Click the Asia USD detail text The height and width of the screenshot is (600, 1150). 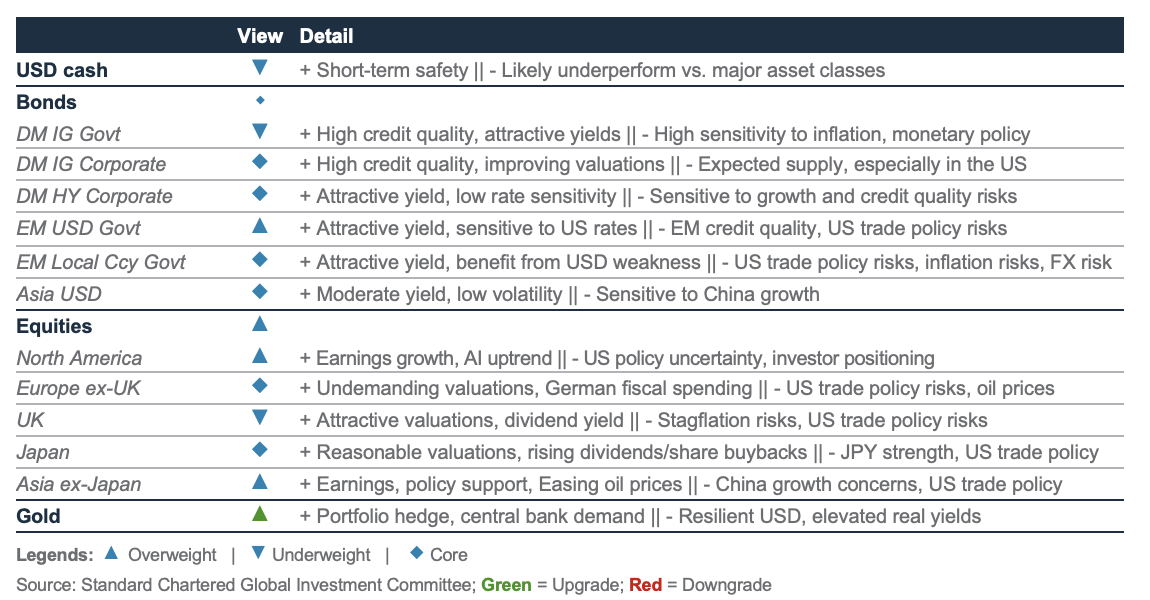(560, 294)
